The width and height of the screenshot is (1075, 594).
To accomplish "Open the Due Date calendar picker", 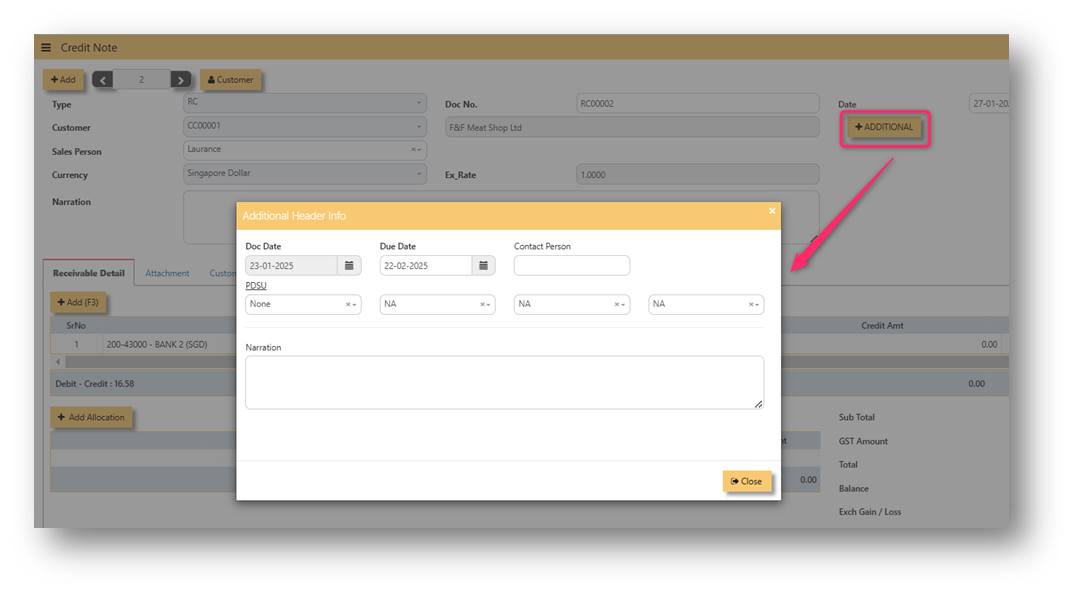I will pyautogui.click(x=483, y=265).
